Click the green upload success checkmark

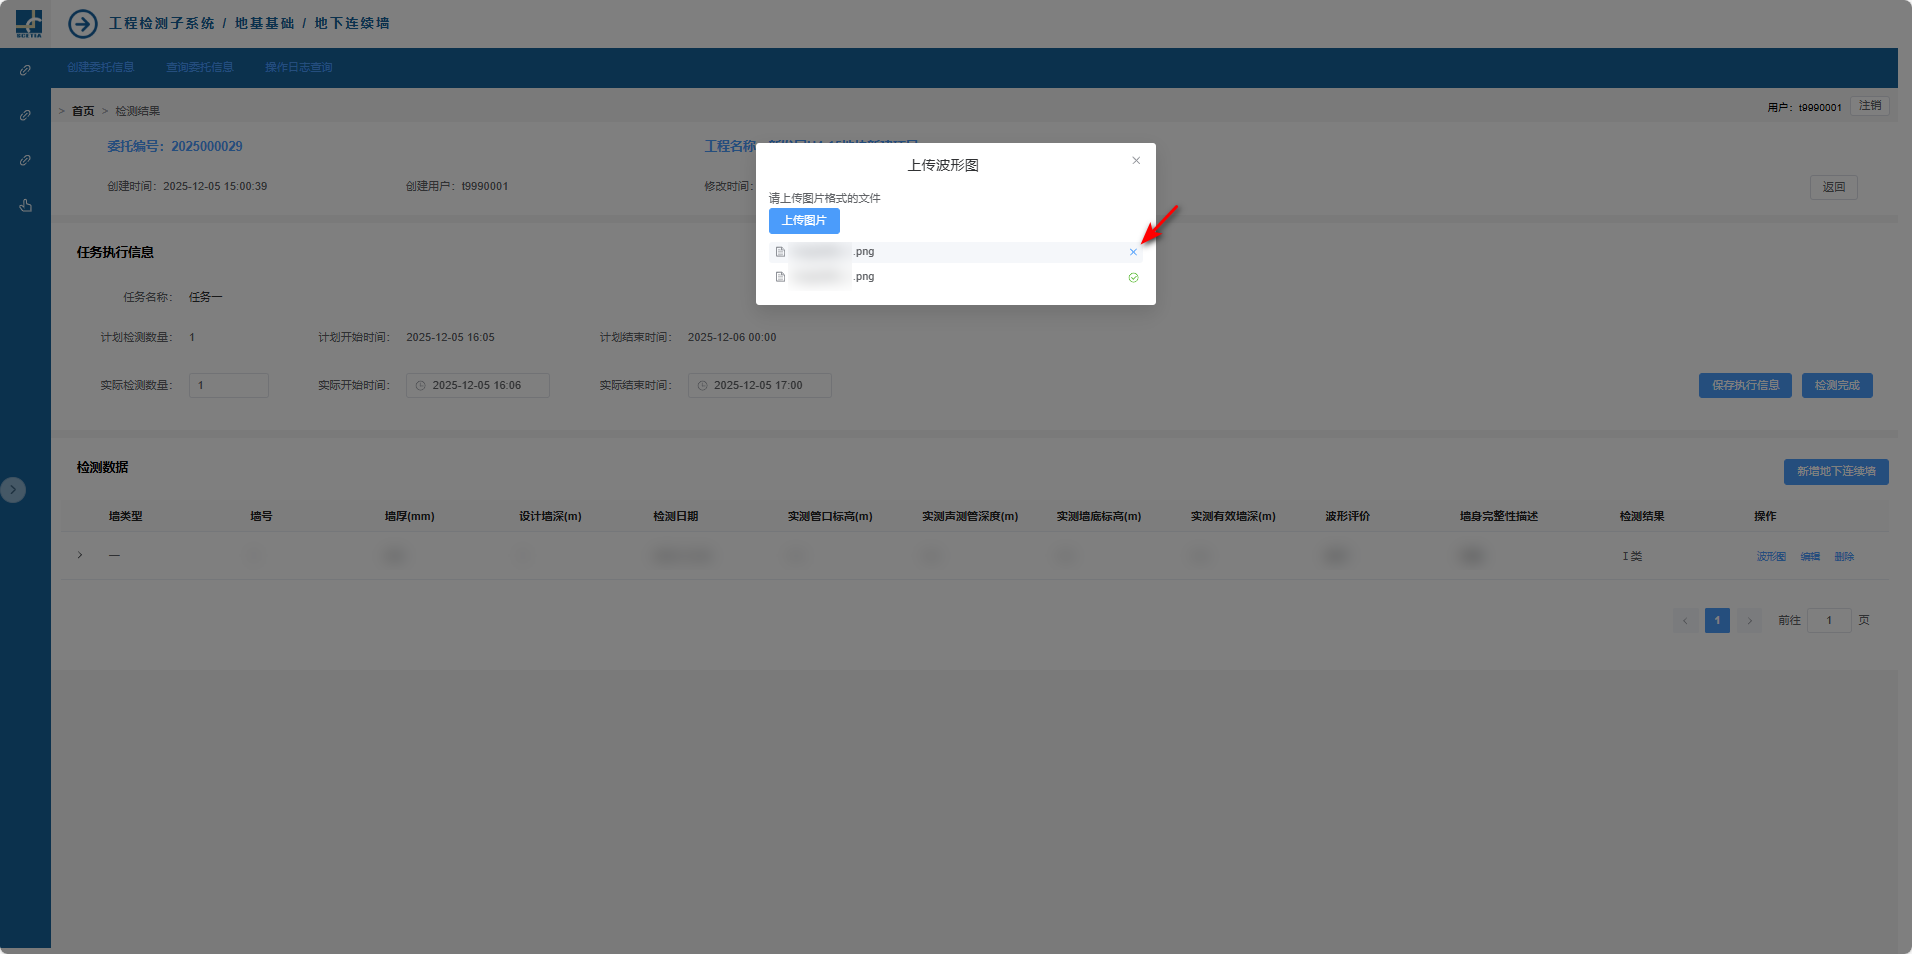pos(1133,278)
